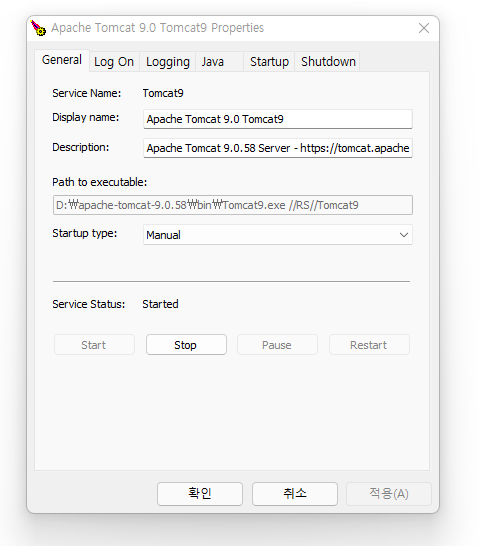
Task: Click the Display name label
Action: 85,117
